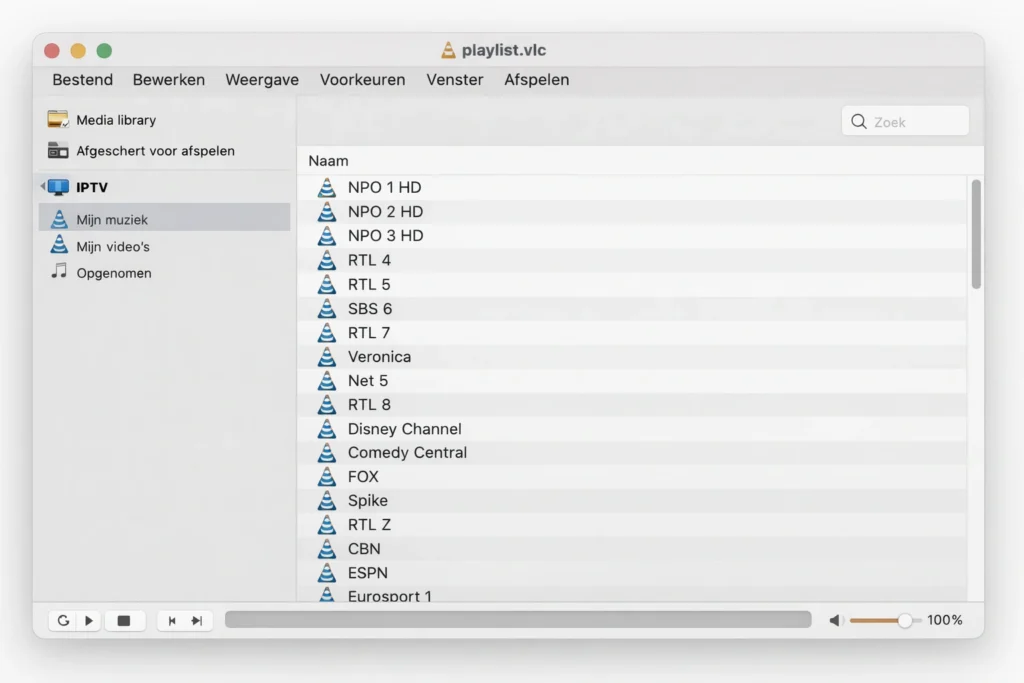Click the music note icon by Opgenomen
Screen dimensions: 1024x683
[59, 271]
